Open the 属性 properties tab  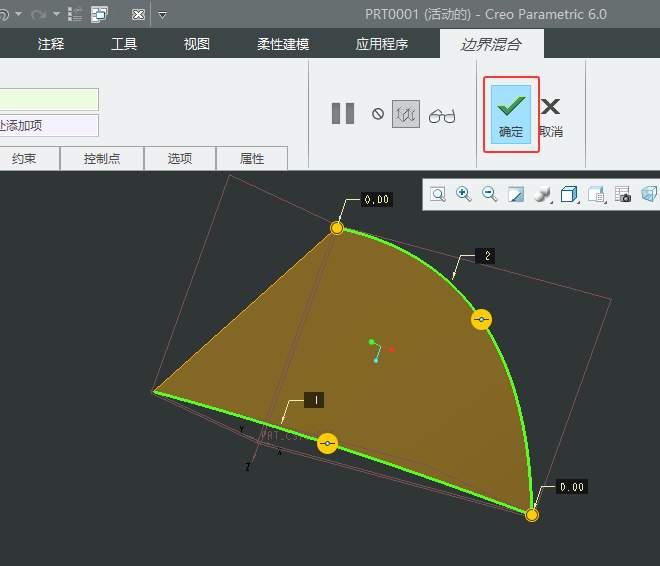point(252,159)
